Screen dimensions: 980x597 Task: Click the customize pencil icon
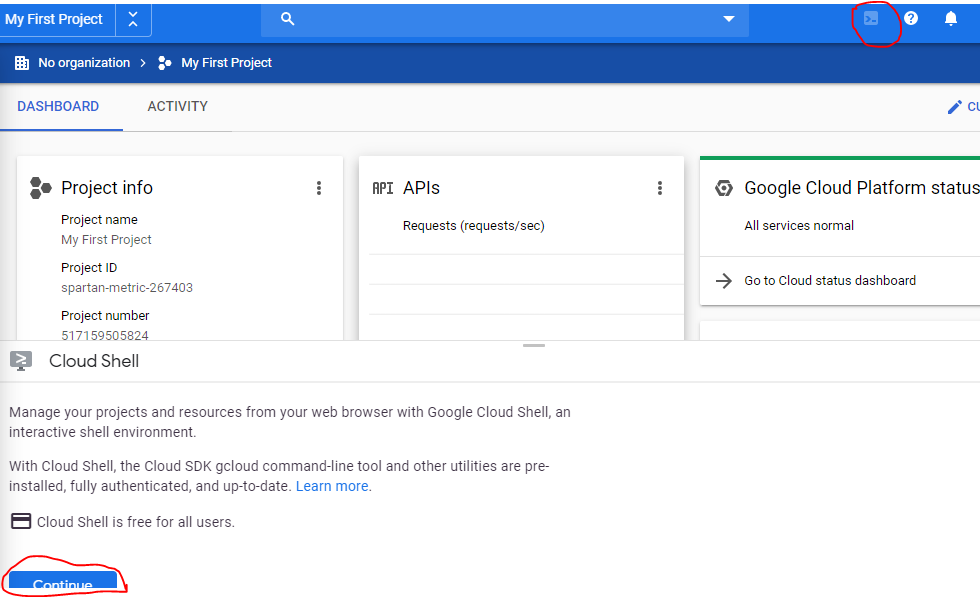point(954,107)
